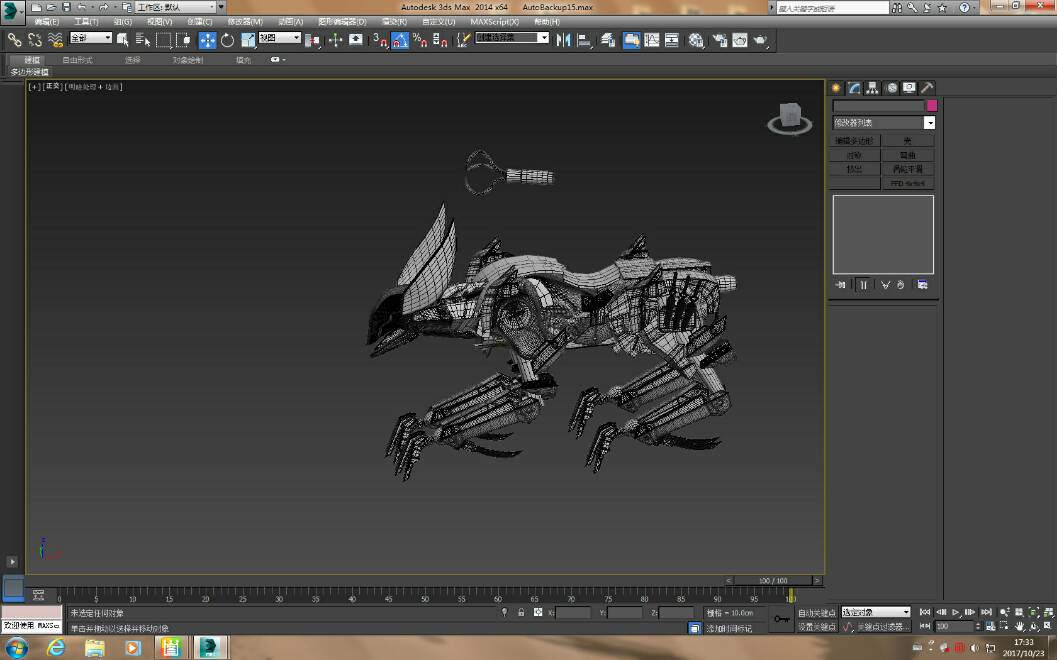Image resolution: width=1057 pixels, height=660 pixels.
Task: Click the 设置关键点 Set Key button
Action: pos(816,627)
